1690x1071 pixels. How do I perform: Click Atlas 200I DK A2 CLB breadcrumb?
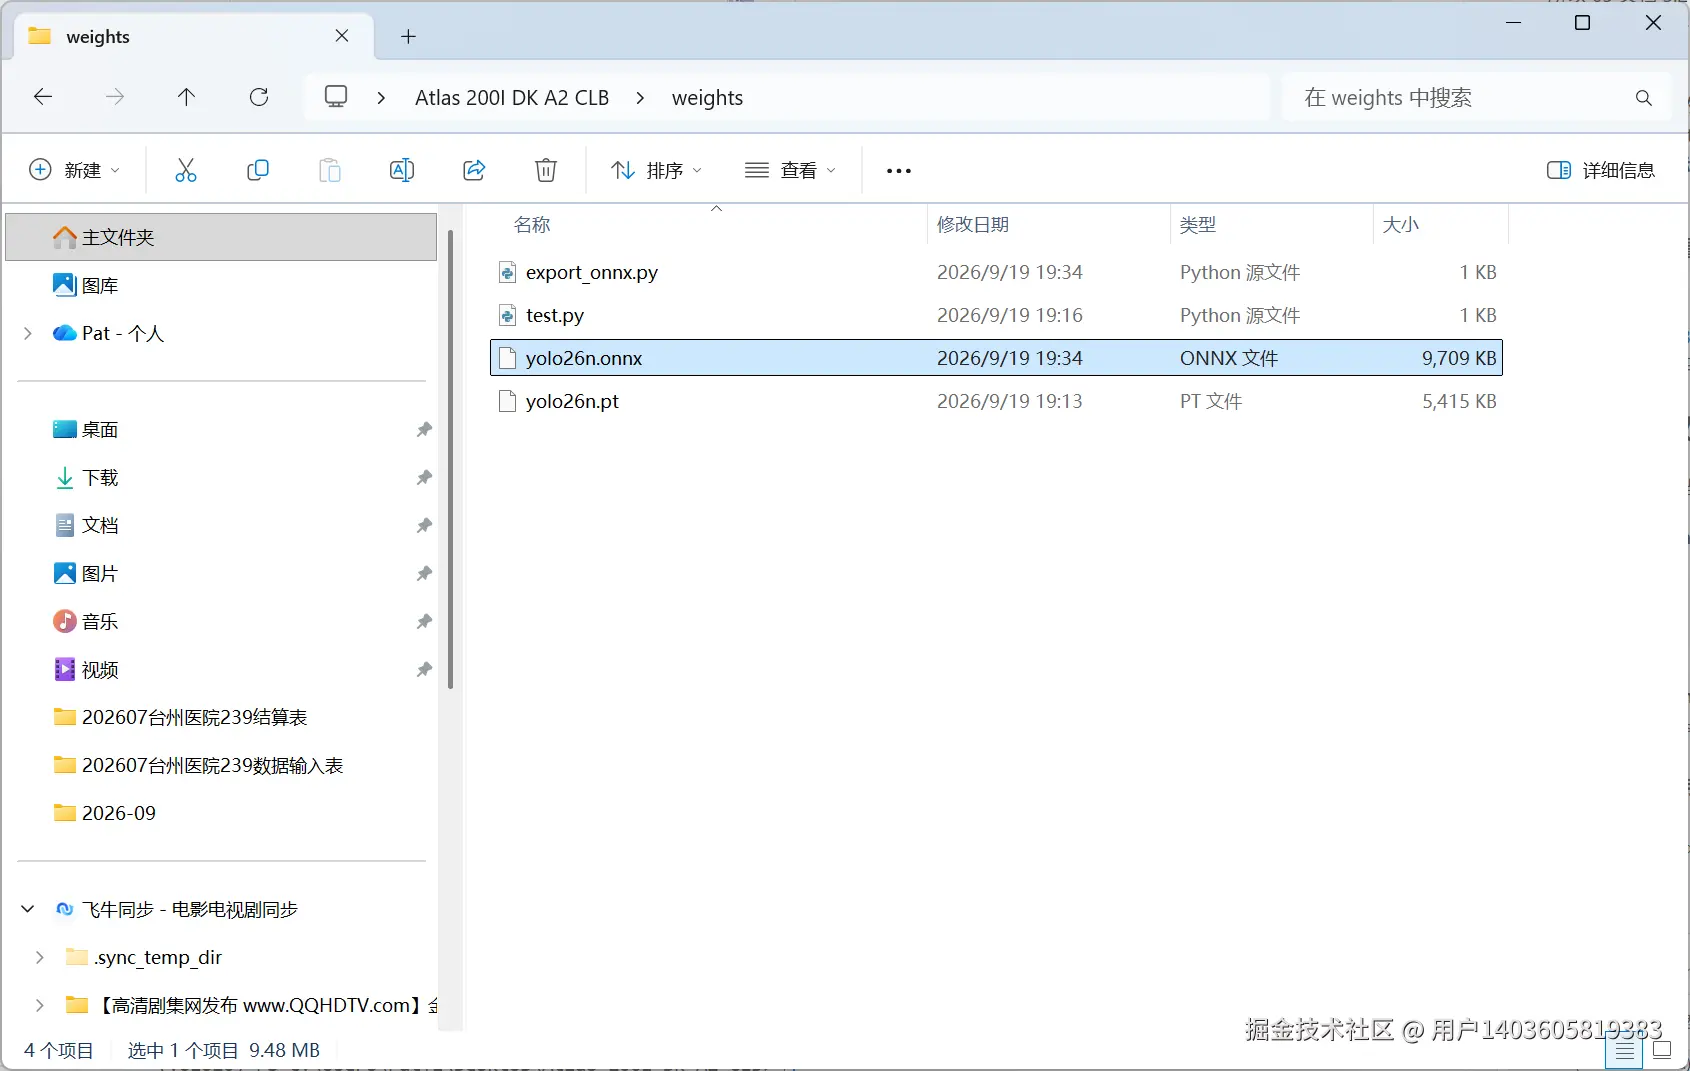[x=512, y=98]
